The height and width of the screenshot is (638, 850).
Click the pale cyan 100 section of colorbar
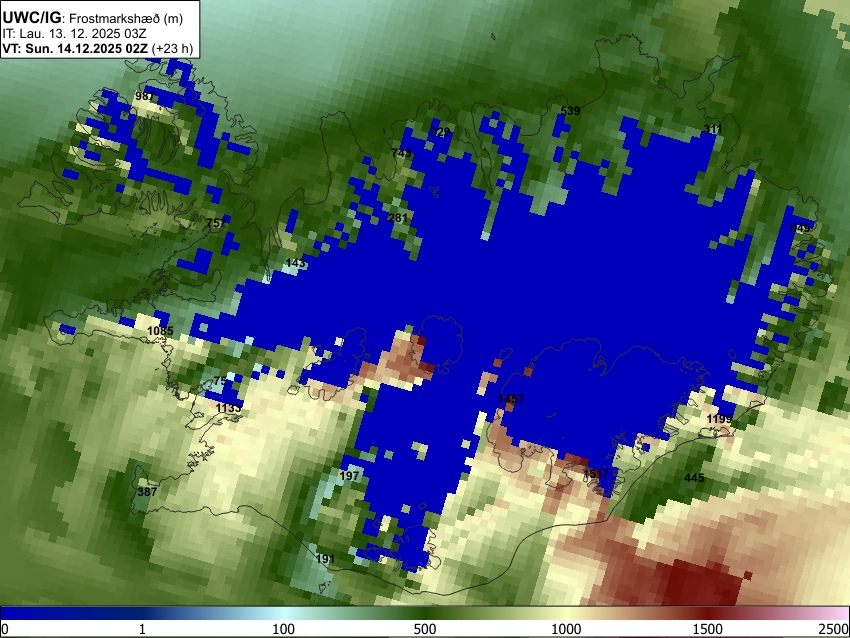[283, 613]
